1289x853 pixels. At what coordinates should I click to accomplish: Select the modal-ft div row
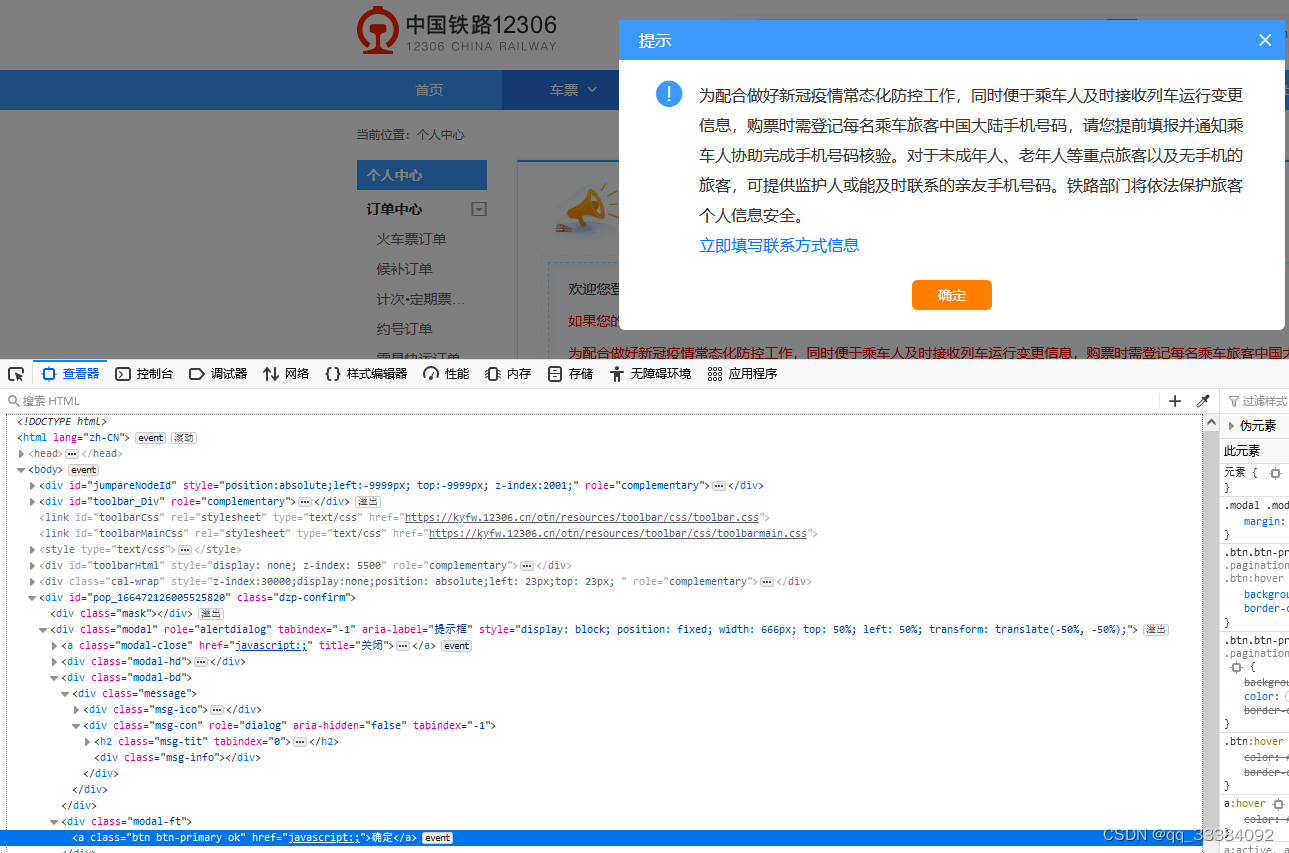[x=603, y=822]
